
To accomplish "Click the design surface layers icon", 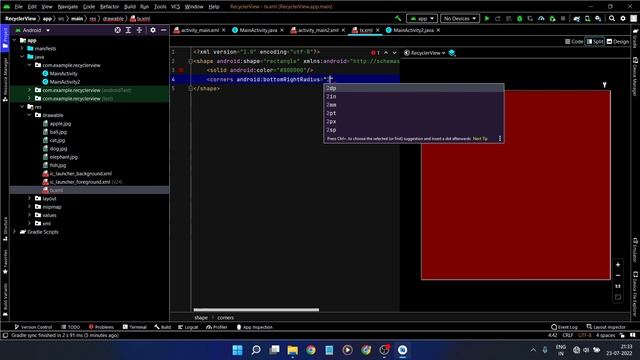I will [452, 53].
